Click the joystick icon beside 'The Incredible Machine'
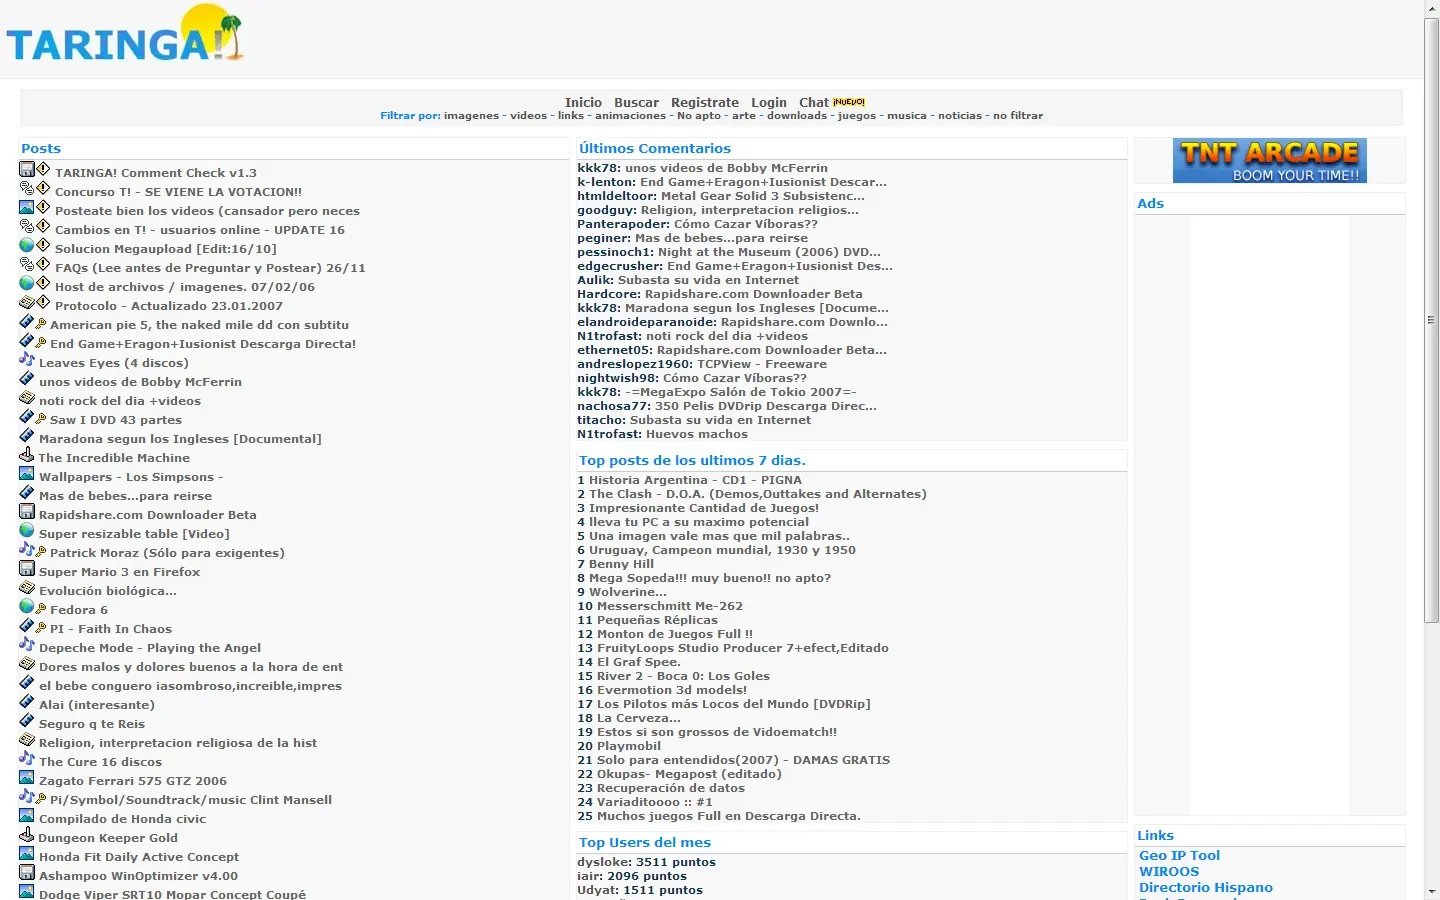Image resolution: width=1440 pixels, height=900 pixels. tap(27, 454)
